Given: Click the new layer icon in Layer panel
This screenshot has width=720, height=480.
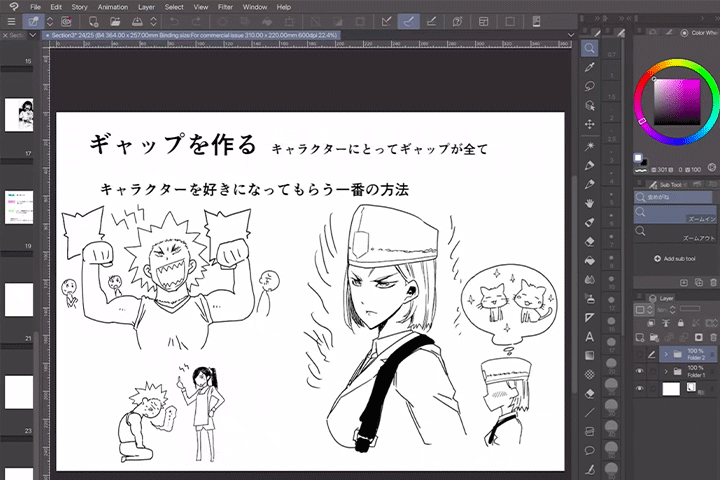Looking at the screenshot, I should [639, 338].
